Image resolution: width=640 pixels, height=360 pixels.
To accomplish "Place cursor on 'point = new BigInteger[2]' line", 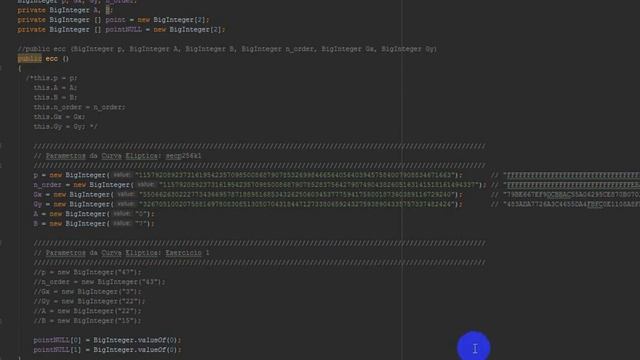I will coord(113,20).
